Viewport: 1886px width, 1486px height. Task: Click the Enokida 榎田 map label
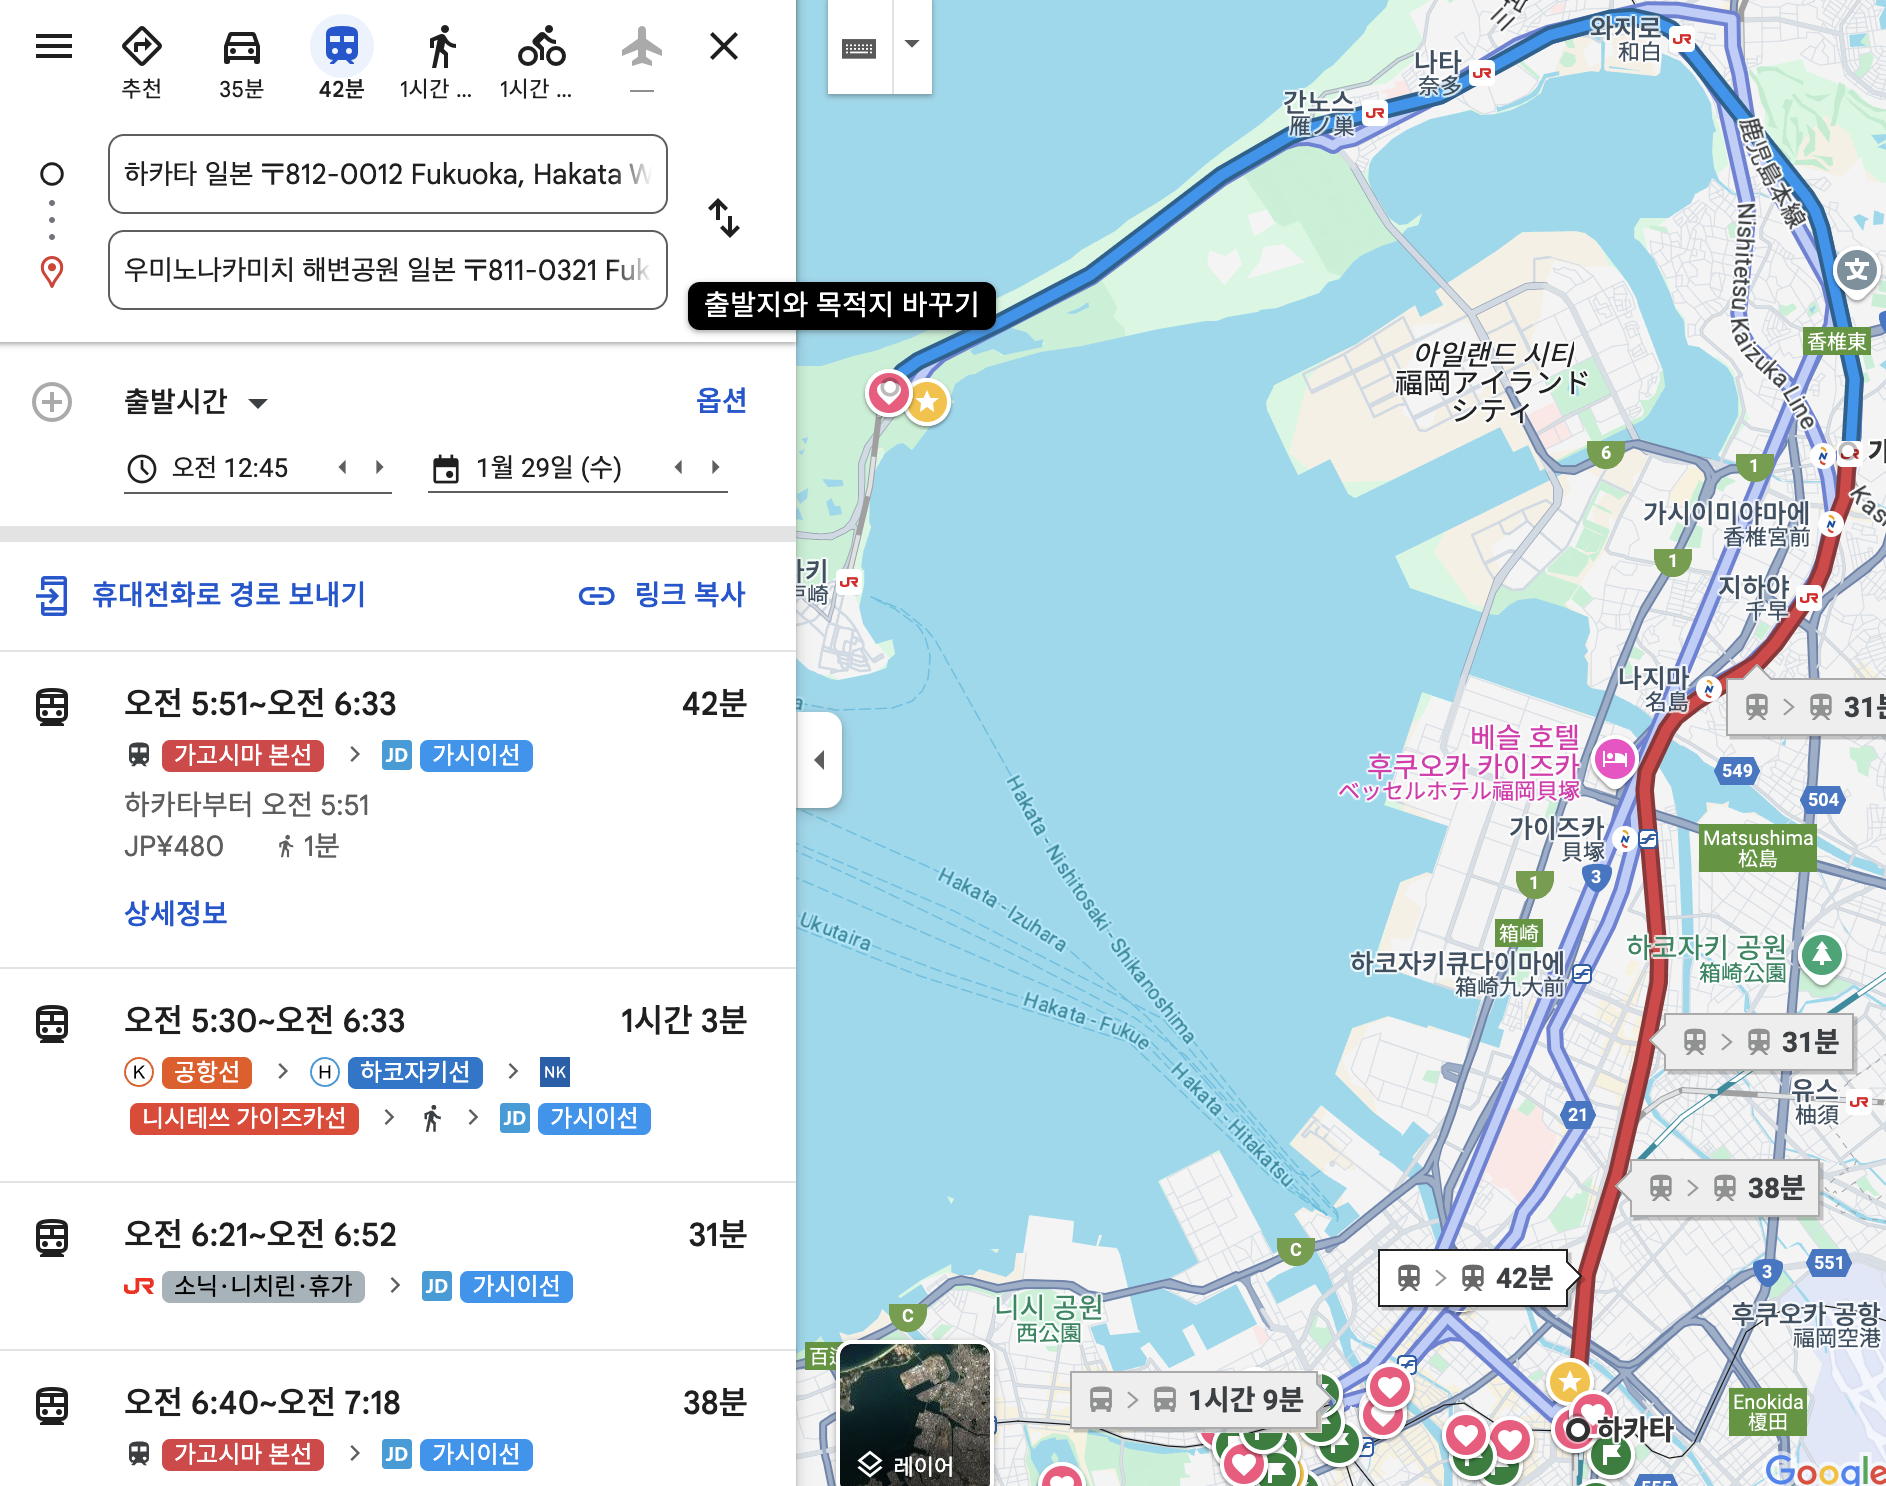[x=1768, y=1412]
